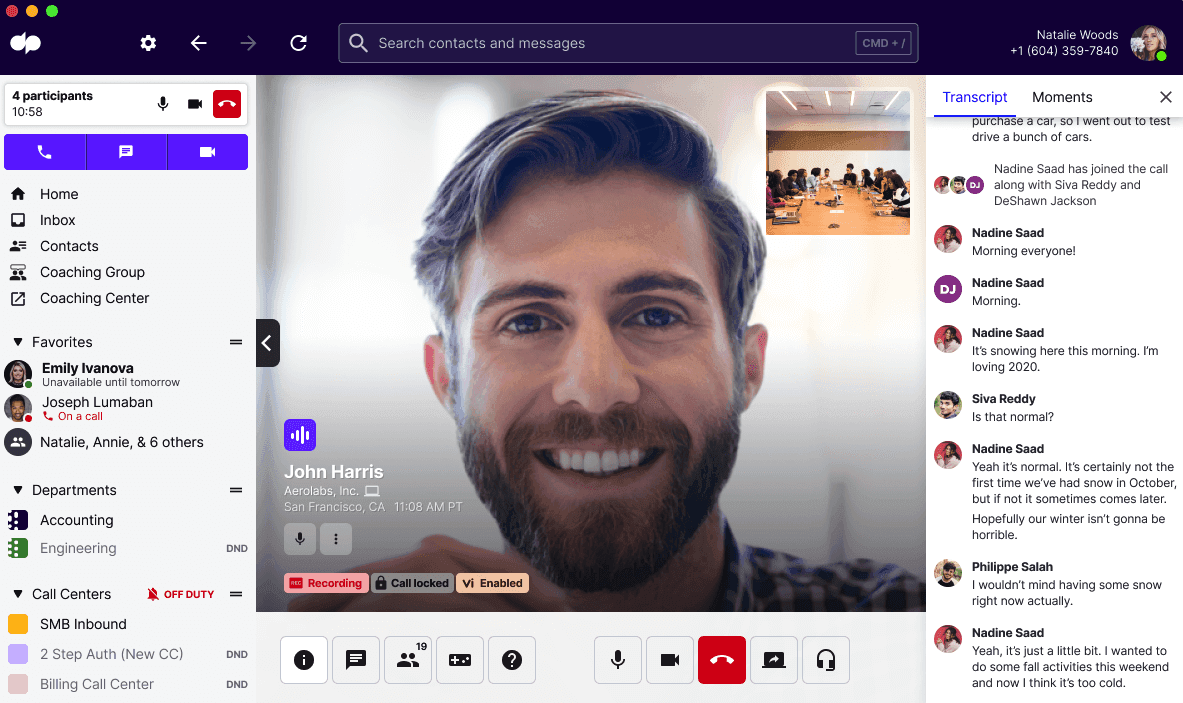Mute microphone in bottom call controls
This screenshot has width=1183, height=703.
coord(618,660)
